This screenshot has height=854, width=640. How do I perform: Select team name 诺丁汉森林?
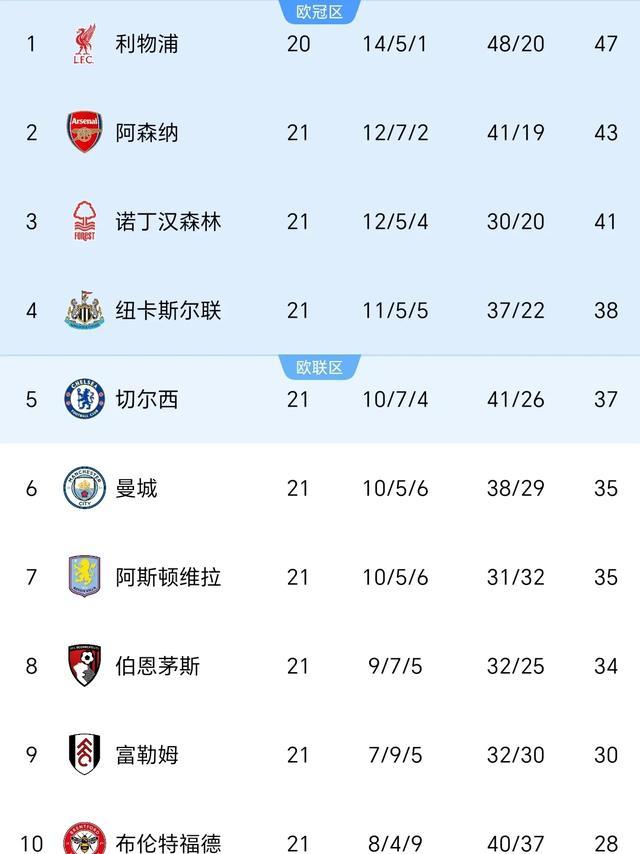tap(168, 221)
